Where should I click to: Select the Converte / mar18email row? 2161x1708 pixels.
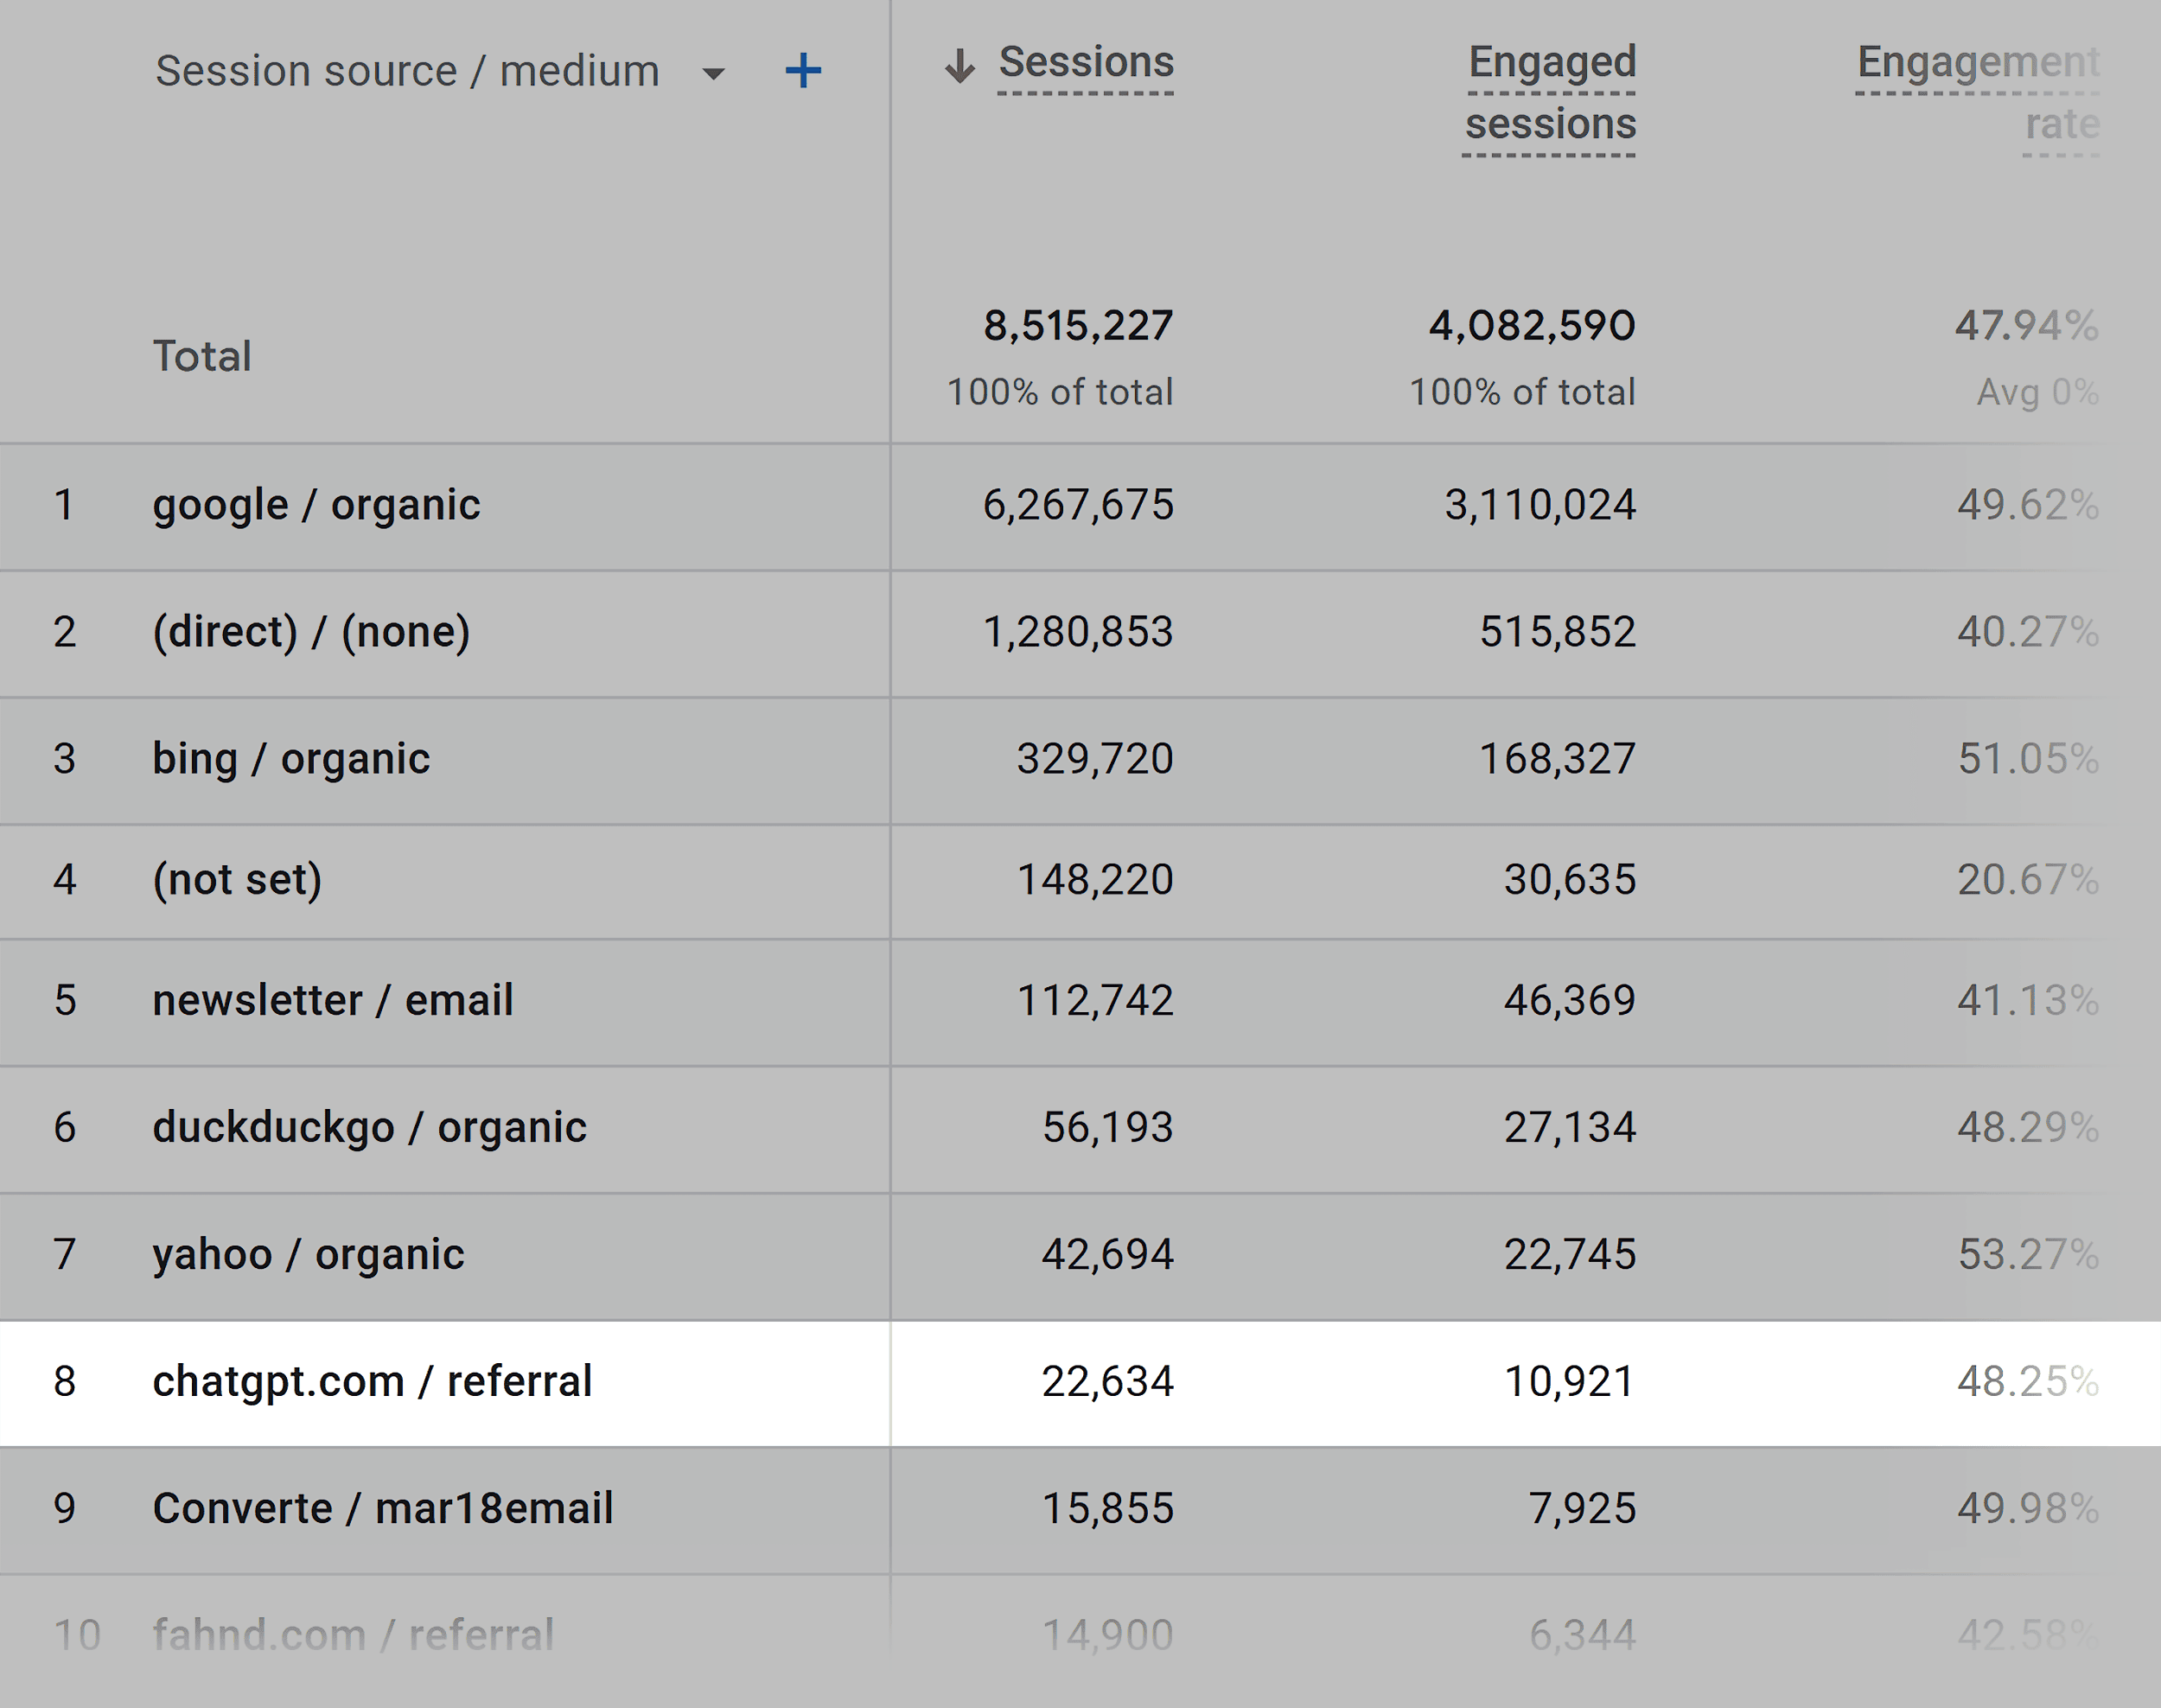tap(383, 1509)
